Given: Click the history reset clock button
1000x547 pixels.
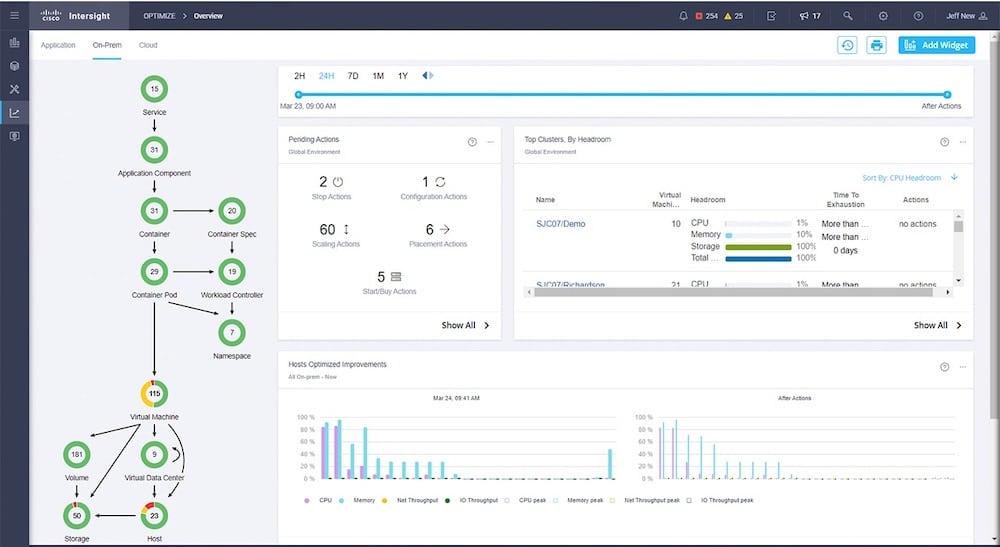Looking at the screenshot, I should (847, 45).
